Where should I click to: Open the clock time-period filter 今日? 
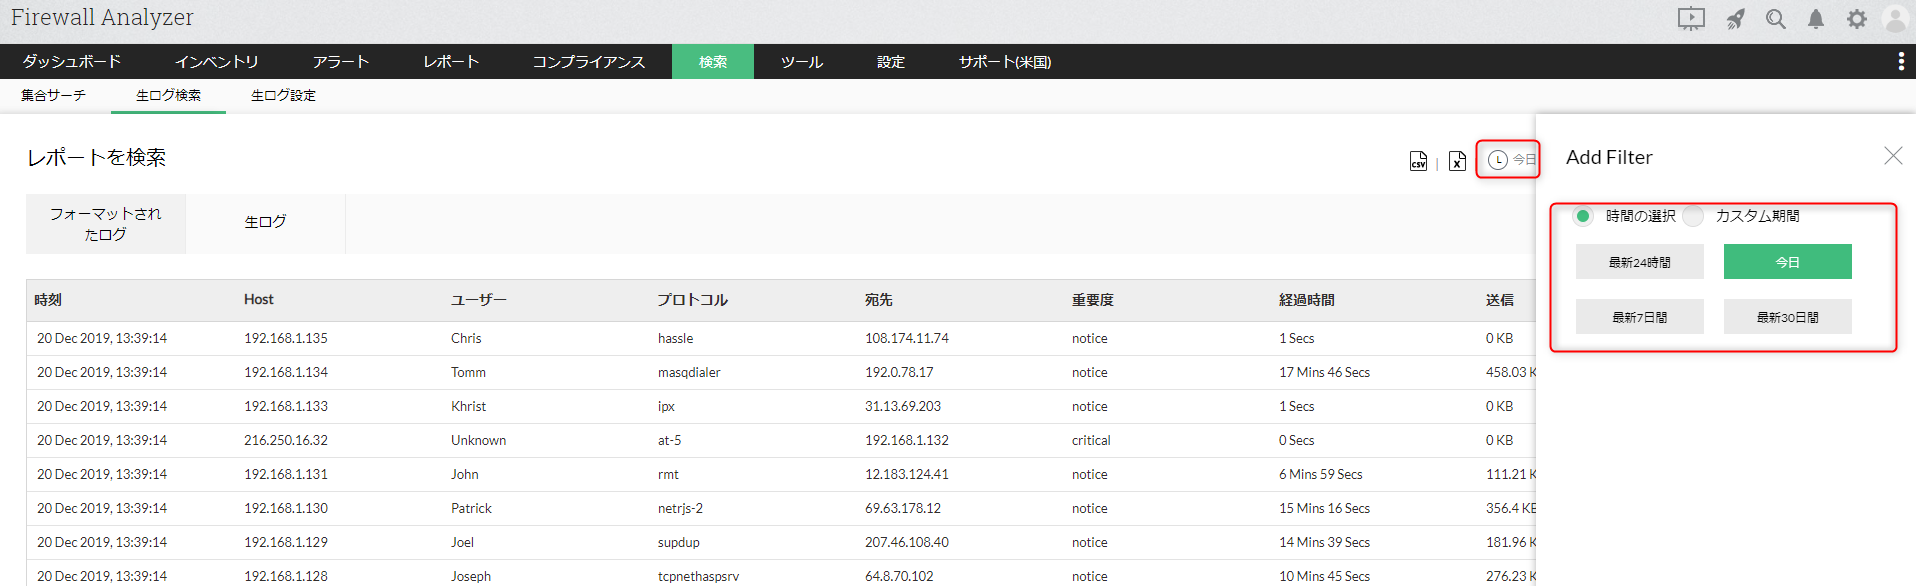1510,160
